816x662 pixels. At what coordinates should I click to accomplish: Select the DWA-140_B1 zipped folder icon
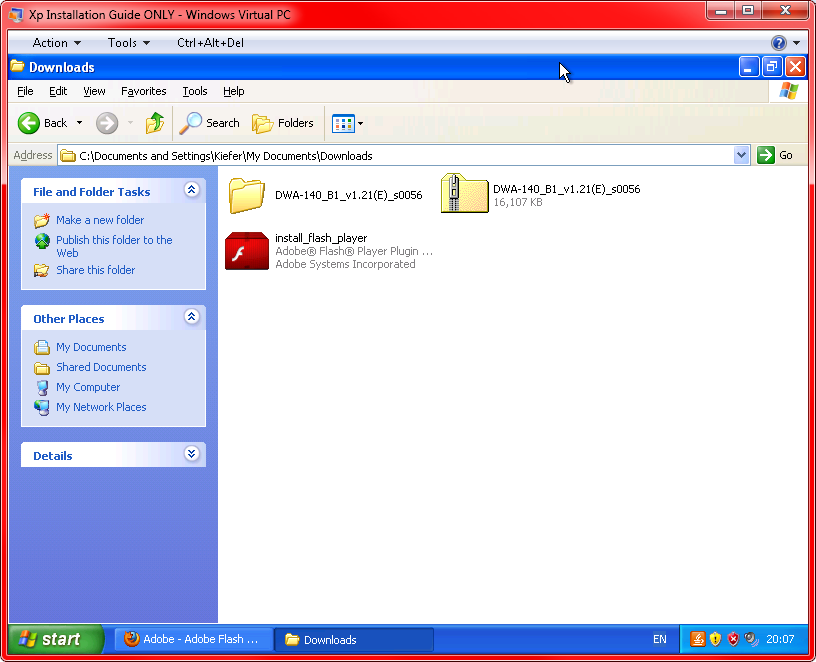click(464, 193)
